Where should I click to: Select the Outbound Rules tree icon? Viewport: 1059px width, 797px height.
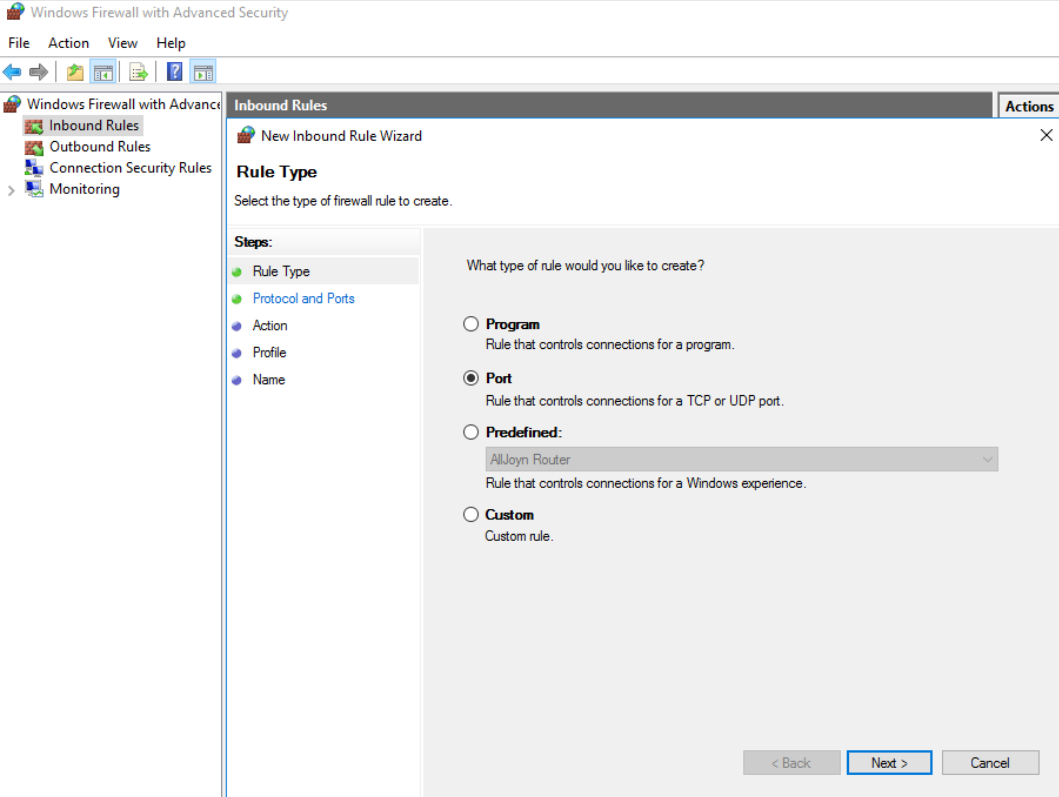pos(34,147)
